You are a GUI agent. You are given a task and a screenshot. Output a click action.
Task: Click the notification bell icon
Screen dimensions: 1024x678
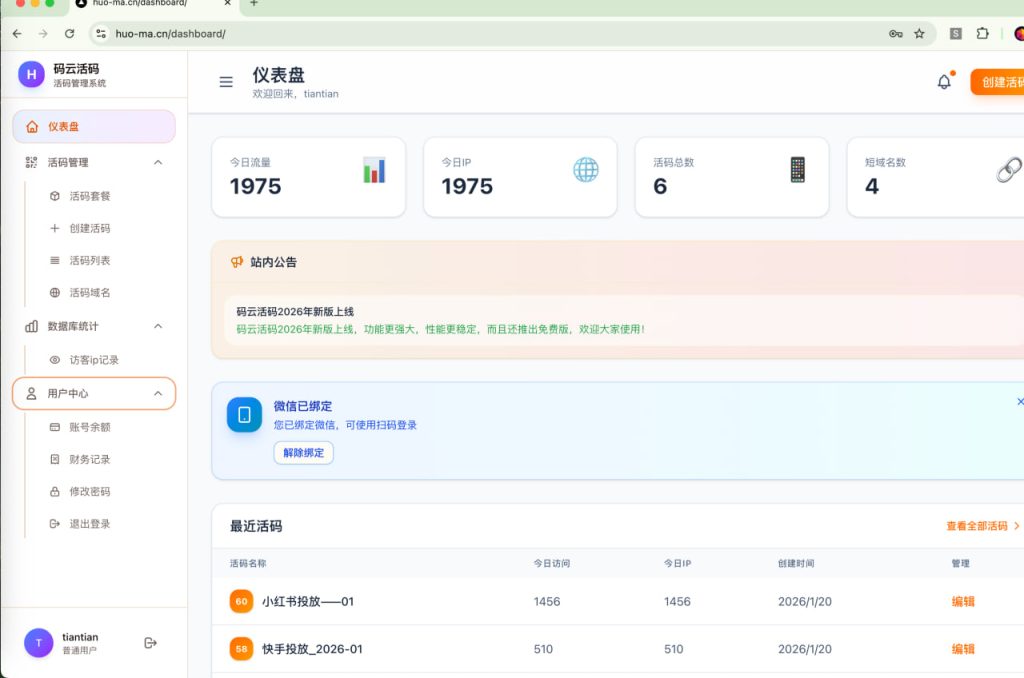click(944, 82)
